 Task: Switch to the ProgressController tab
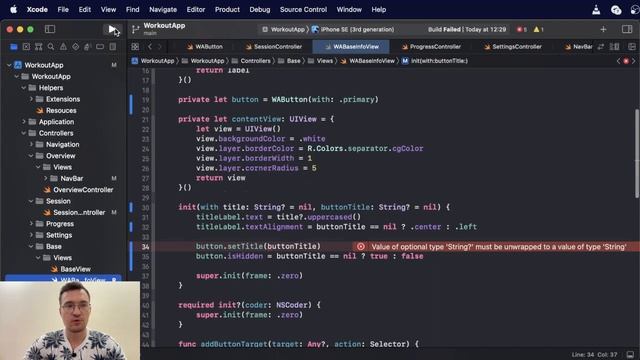(431, 47)
